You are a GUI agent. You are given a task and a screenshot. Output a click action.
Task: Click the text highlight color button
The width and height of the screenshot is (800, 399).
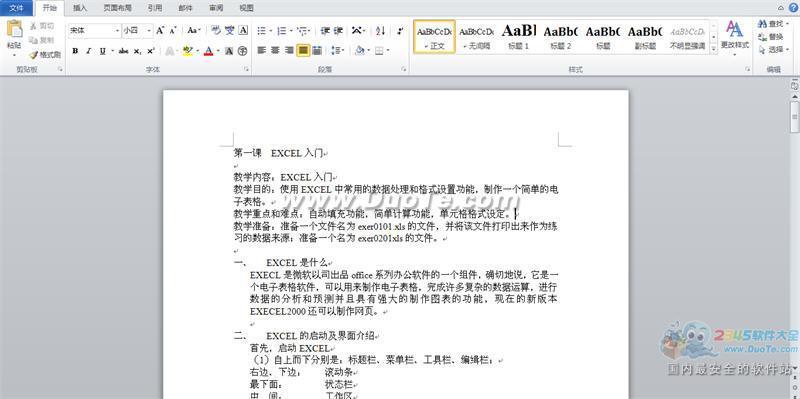187,51
